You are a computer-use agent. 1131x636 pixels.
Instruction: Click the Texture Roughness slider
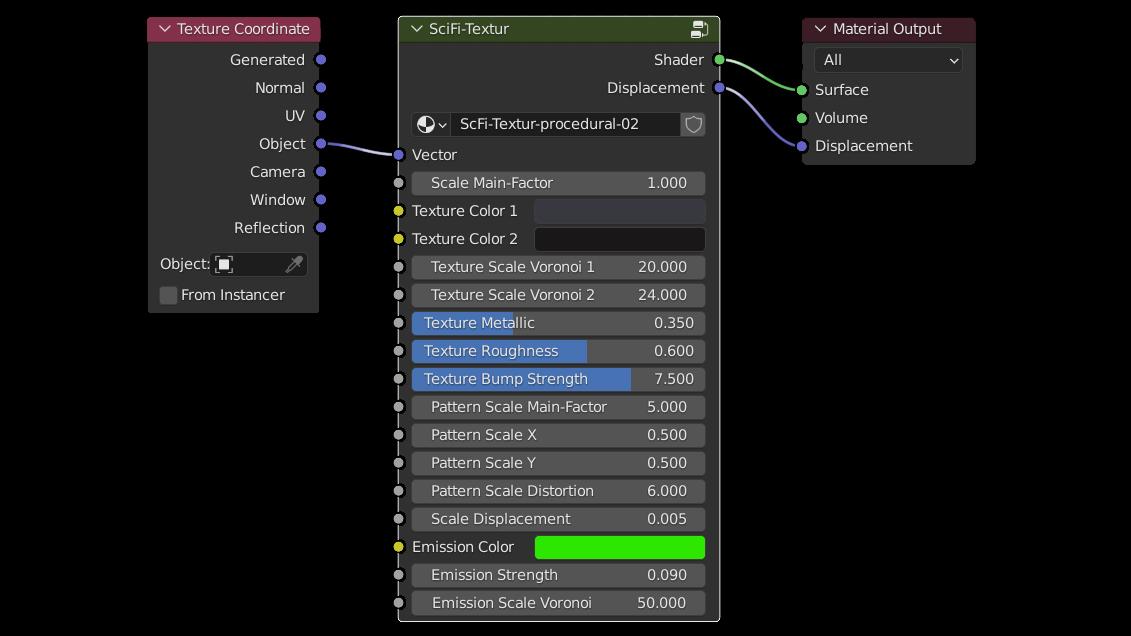tap(558, 351)
